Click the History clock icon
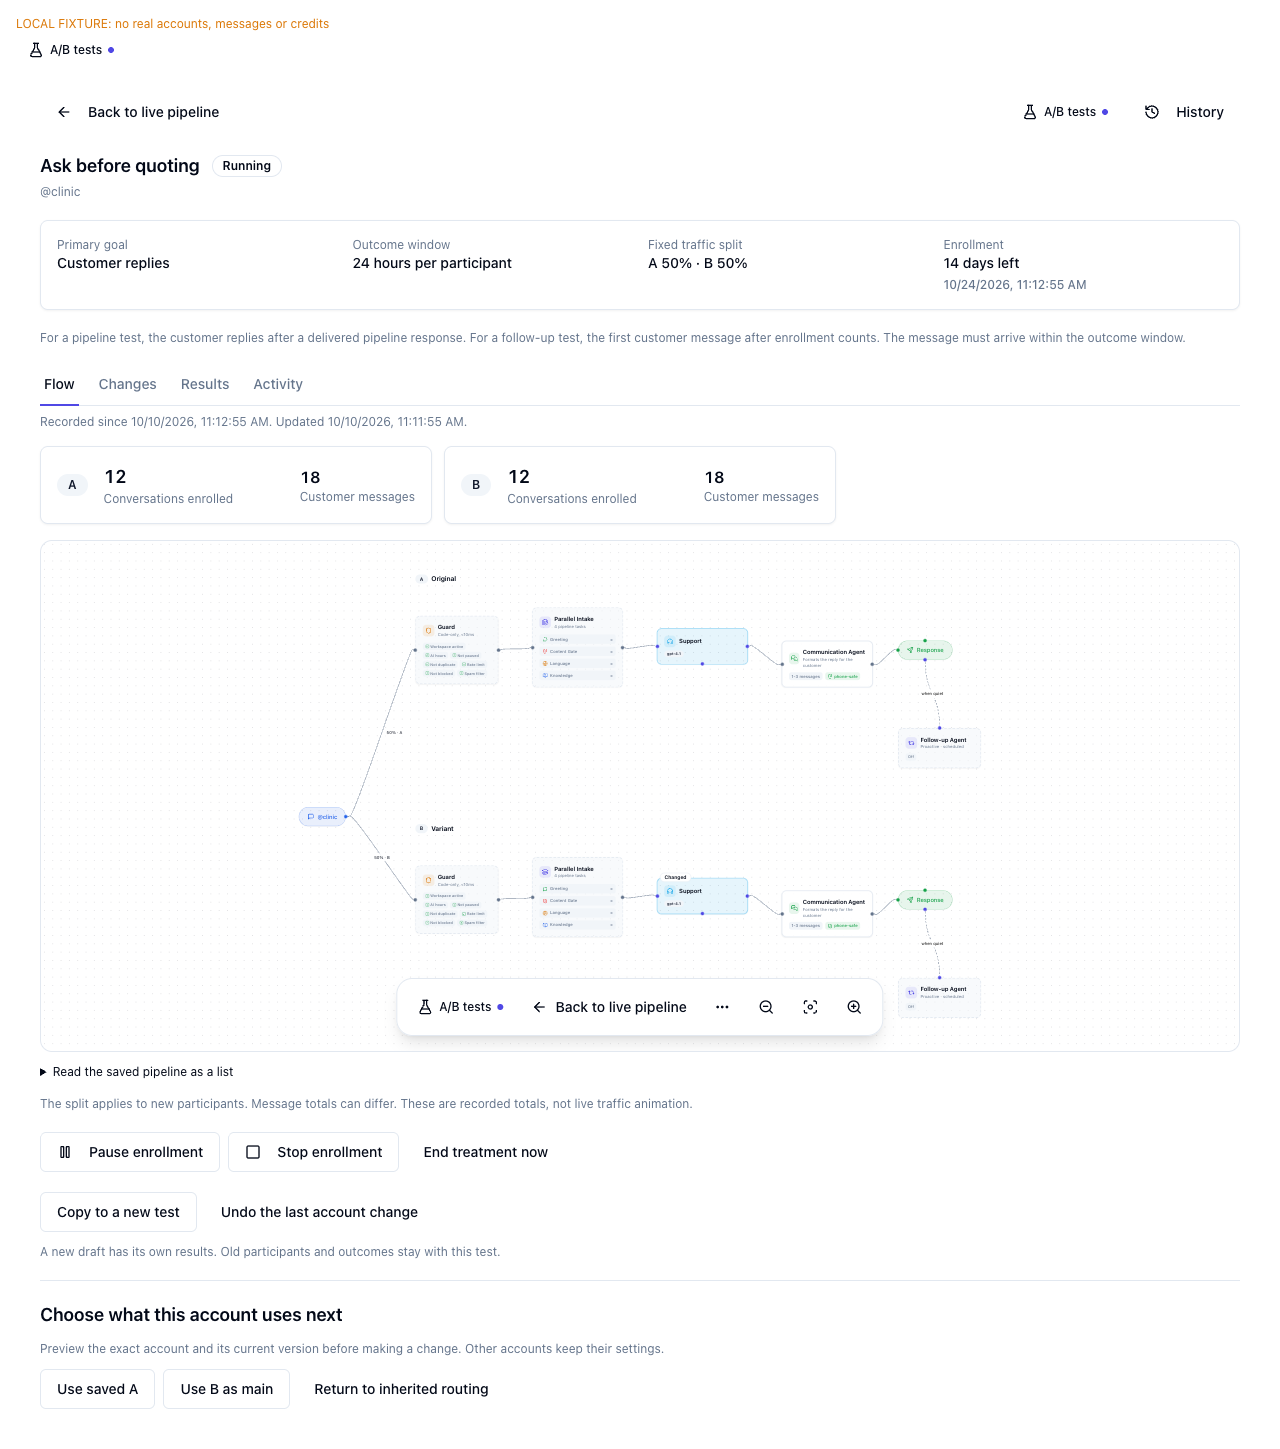1280x1449 pixels. pyautogui.click(x=1152, y=112)
